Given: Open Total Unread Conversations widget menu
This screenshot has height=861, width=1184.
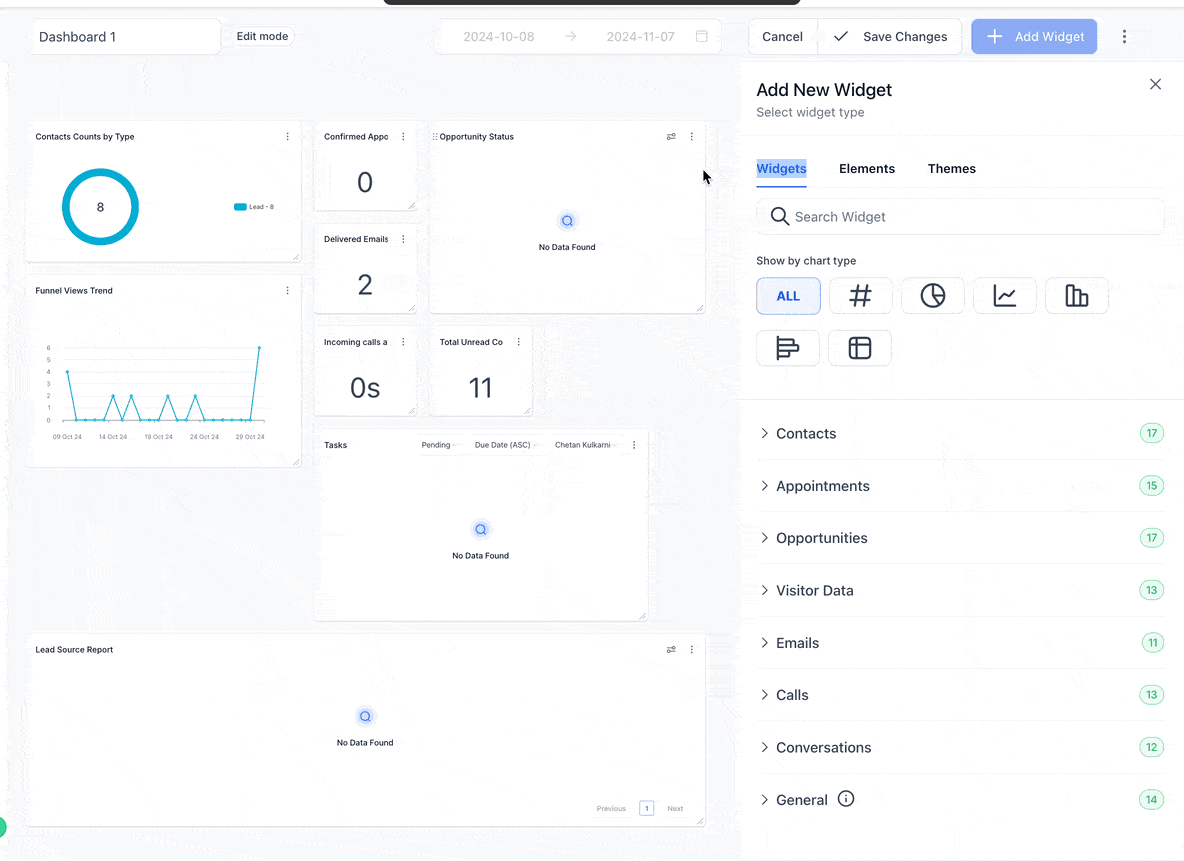Looking at the screenshot, I should (x=519, y=342).
